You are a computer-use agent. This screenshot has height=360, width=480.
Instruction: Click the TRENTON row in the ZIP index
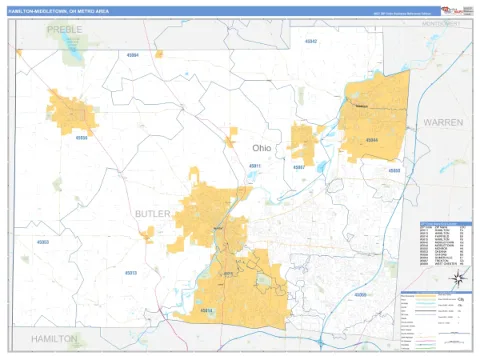442,260
